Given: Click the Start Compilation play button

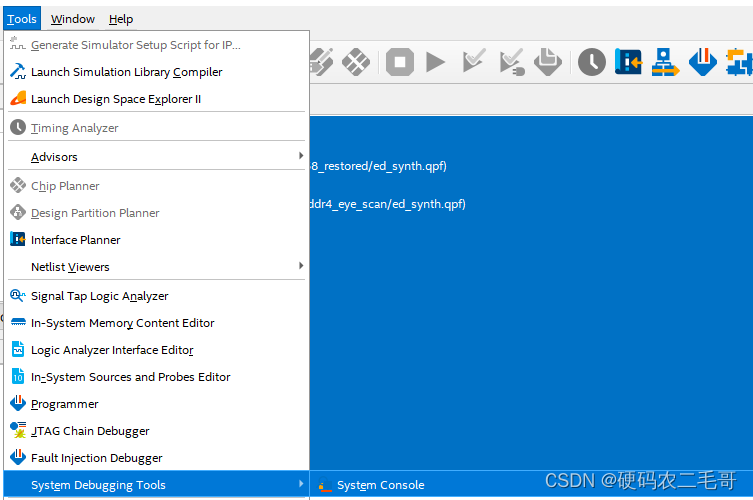Looking at the screenshot, I should 435,62.
